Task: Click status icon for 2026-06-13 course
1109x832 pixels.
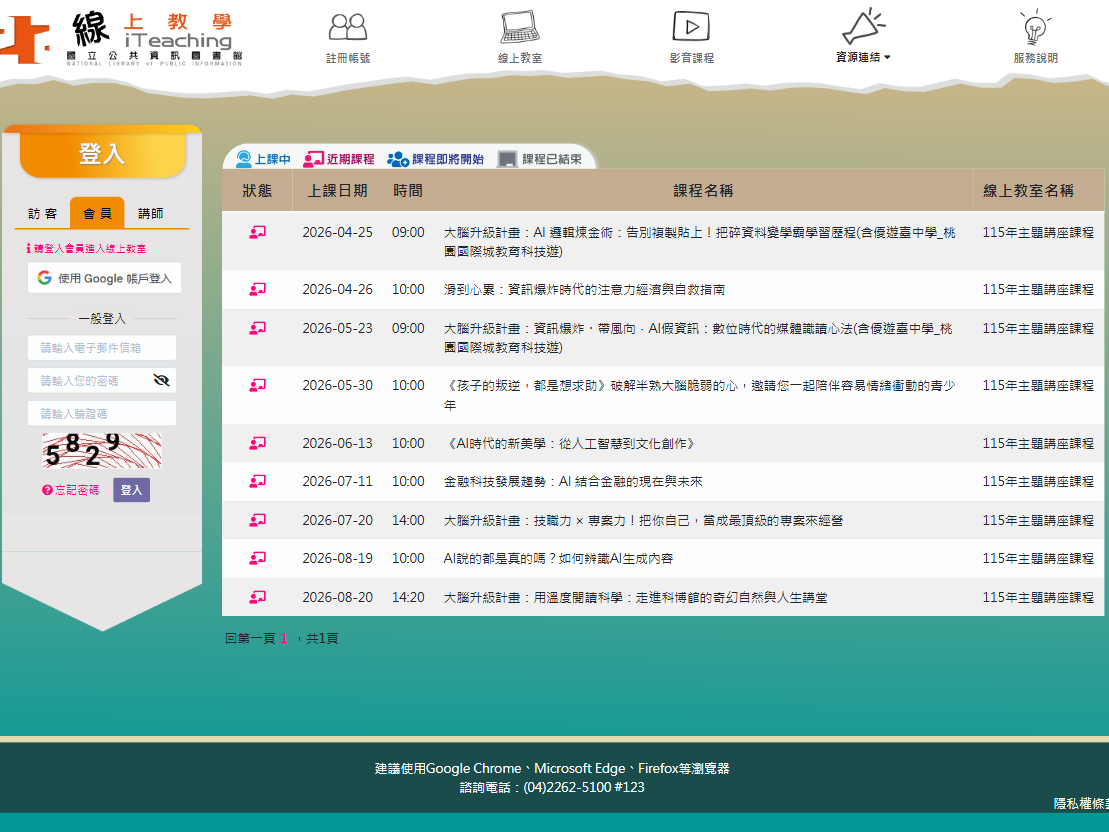Action: pos(257,443)
